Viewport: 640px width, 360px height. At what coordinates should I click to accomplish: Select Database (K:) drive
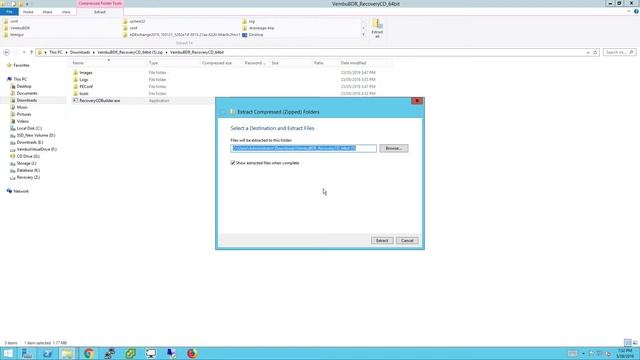28,170
